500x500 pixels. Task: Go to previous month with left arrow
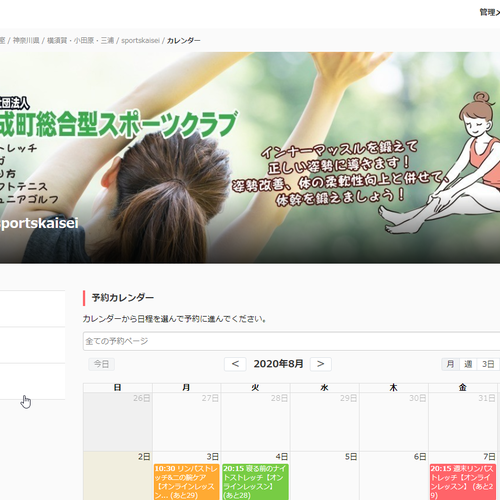coord(235,364)
